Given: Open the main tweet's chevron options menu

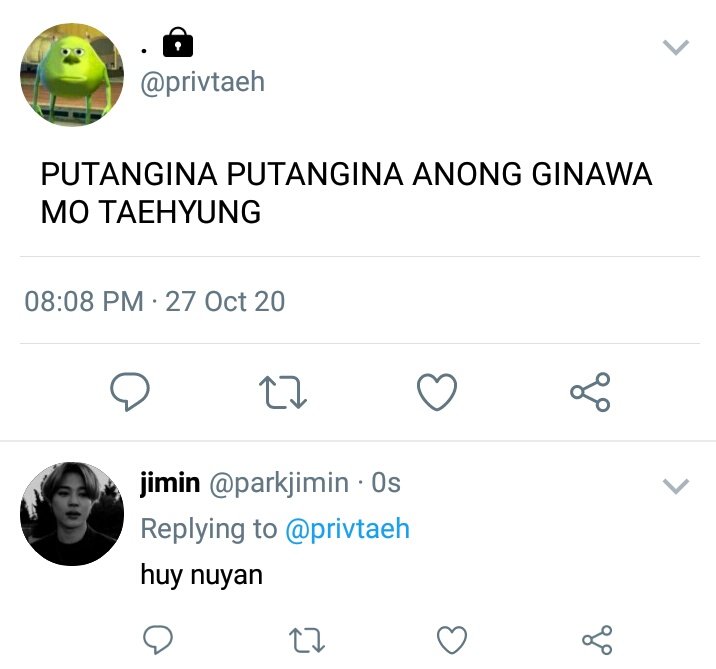Looking at the screenshot, I should pos(676,47).
